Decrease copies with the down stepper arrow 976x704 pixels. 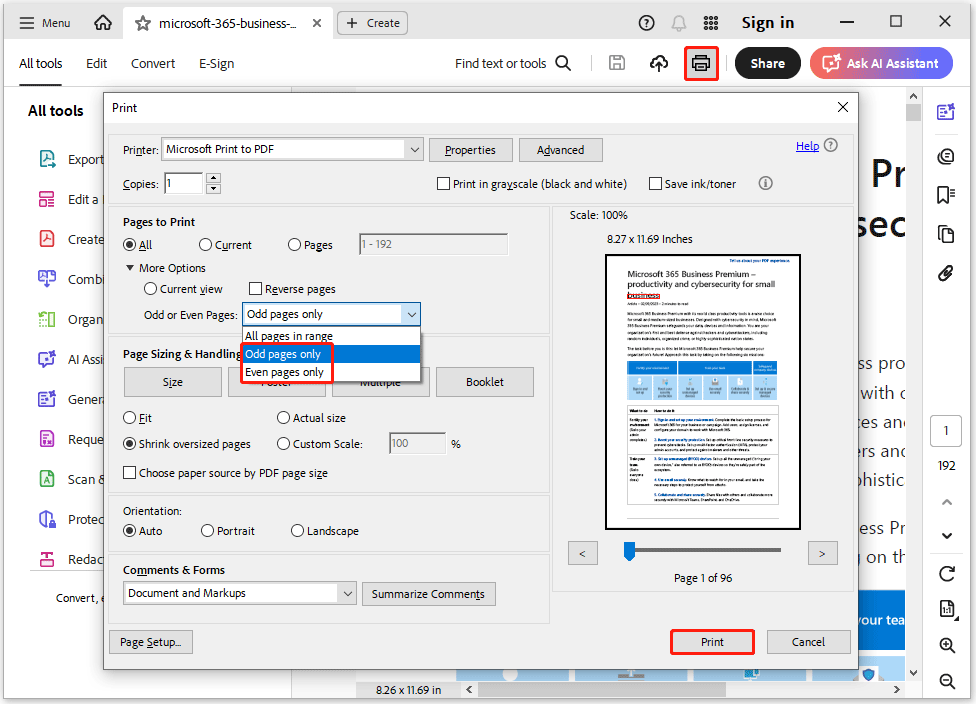click(213, 189)
